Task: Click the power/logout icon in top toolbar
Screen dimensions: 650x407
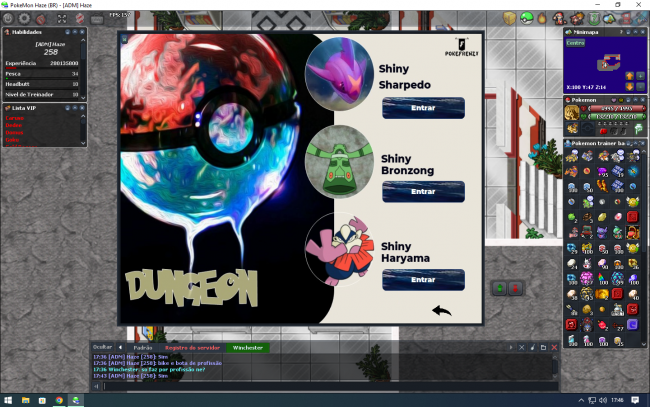Action: coord(8,19)
